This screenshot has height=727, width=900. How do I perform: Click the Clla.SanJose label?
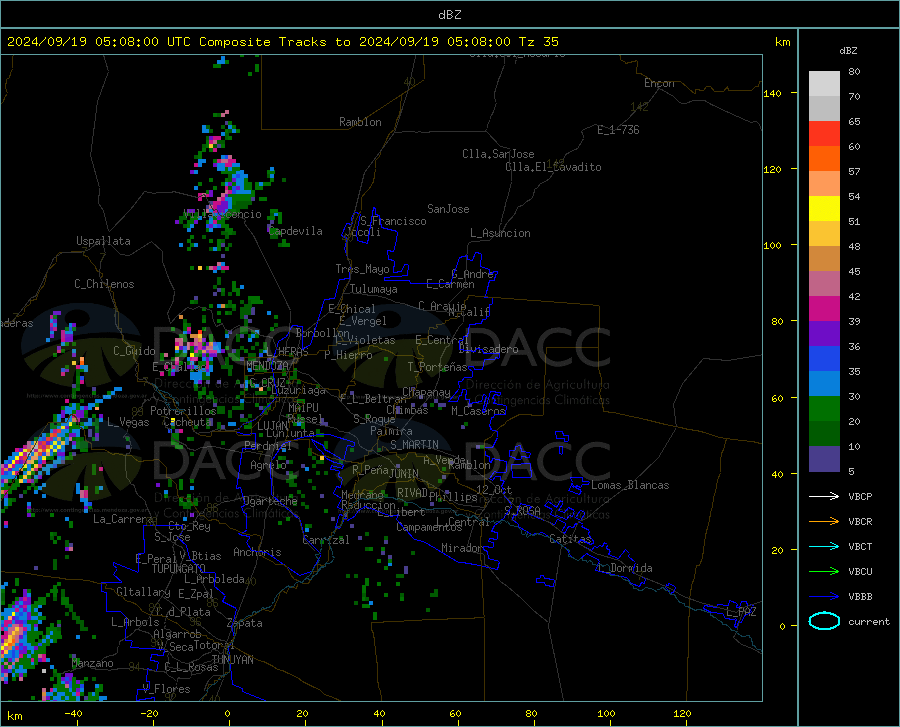pyautogui.click(x=498, y=154)
